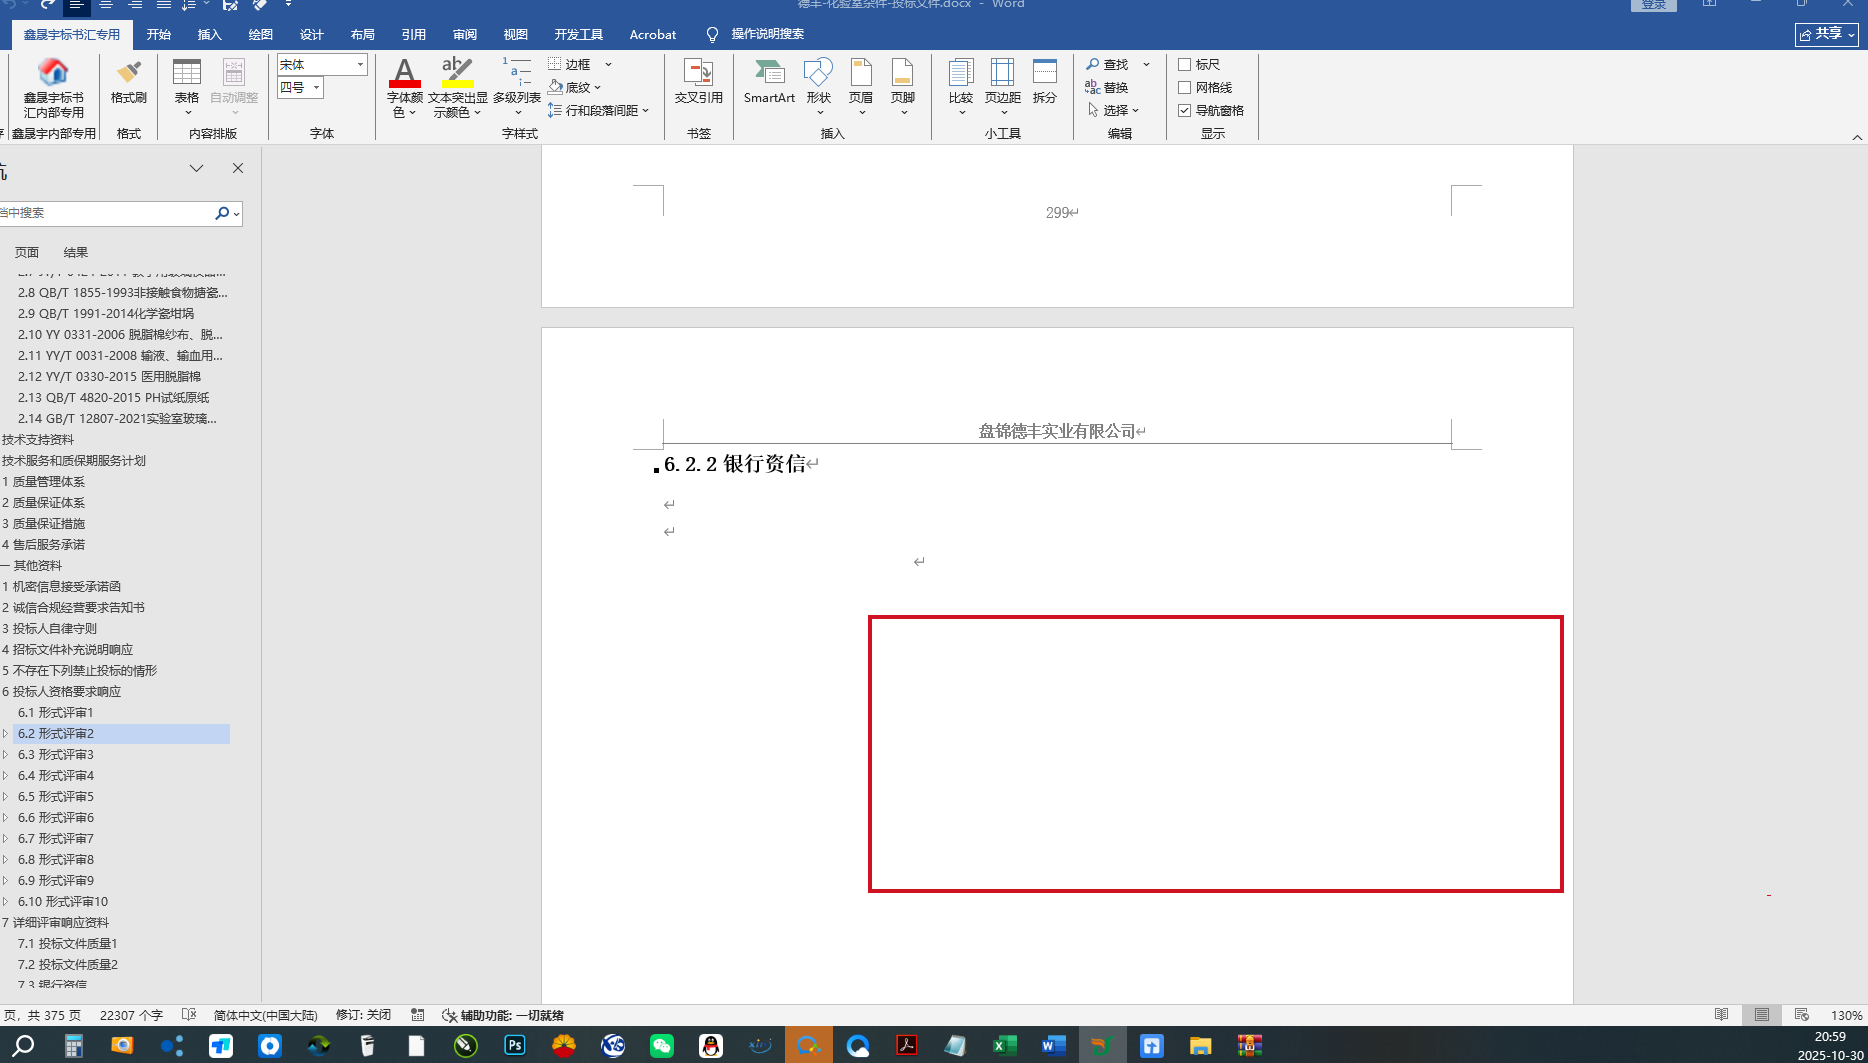
Task: Switch to the 设计 ribbon tab
Action: [312, 34]
